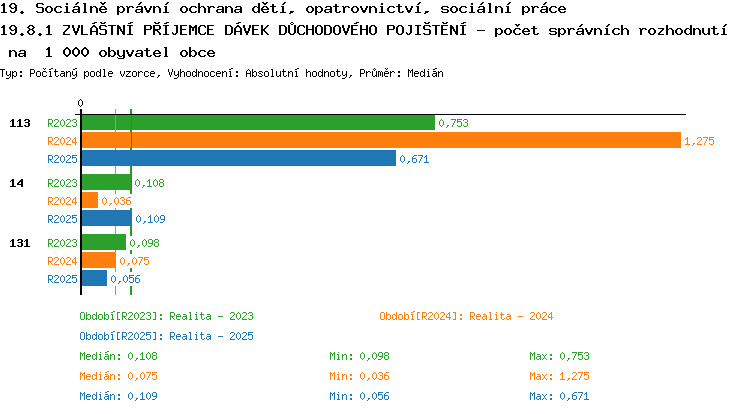750x414 pixels.
Task: Select the green bar labeled 0,108
Action: 107,183
